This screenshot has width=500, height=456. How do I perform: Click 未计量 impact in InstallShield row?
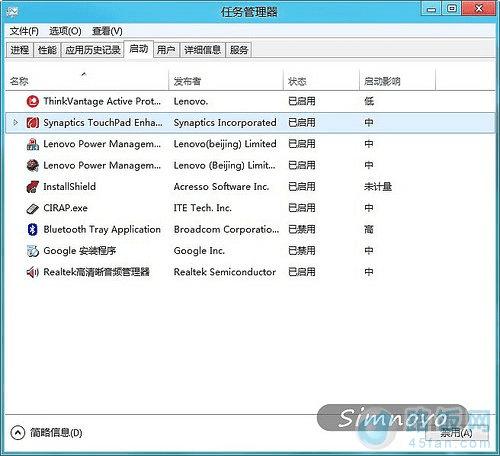point(378,187)
